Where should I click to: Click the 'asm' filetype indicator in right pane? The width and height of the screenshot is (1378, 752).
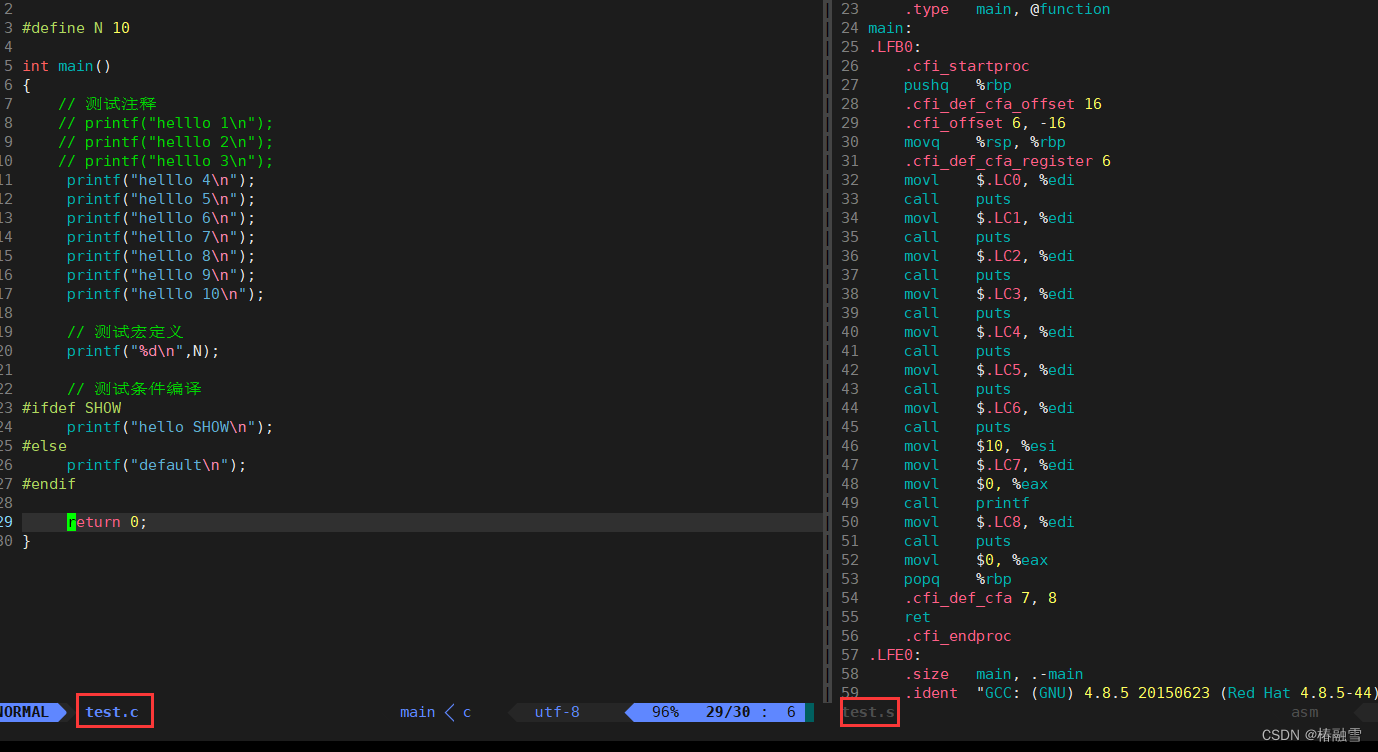point(1304,712)
